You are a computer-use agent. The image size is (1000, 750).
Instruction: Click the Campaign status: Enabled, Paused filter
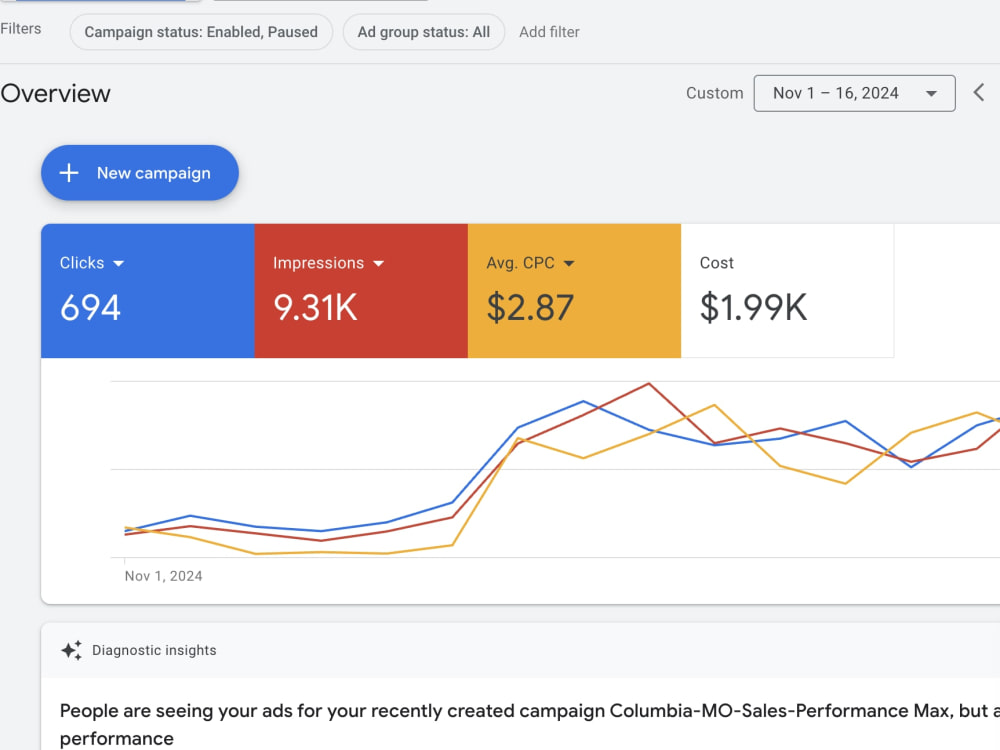(x=201, y=32)
